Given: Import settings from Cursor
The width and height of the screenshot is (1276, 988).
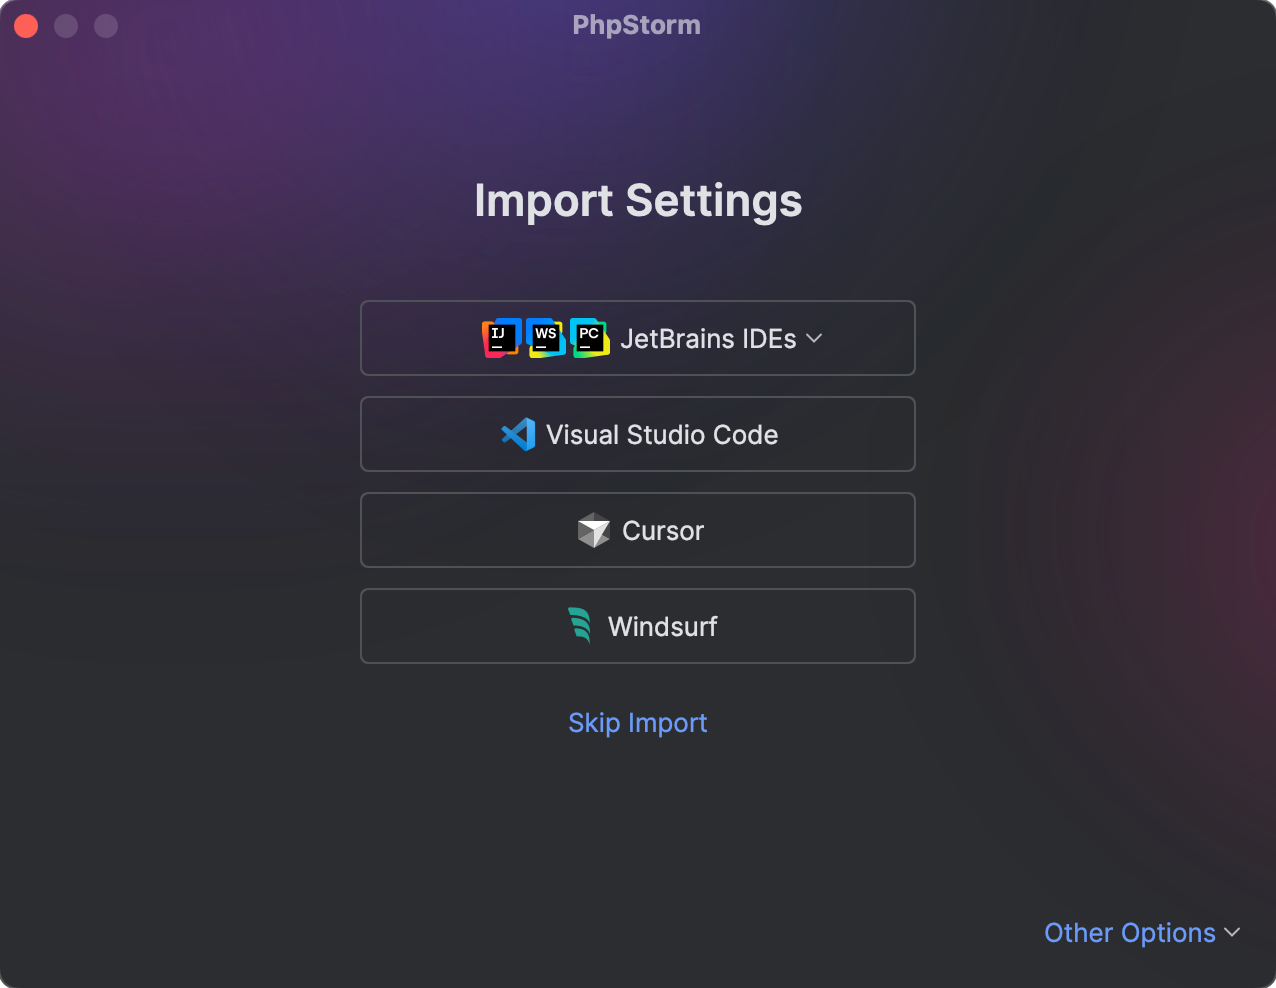Looking at the screenshot, I should point(638,530).
